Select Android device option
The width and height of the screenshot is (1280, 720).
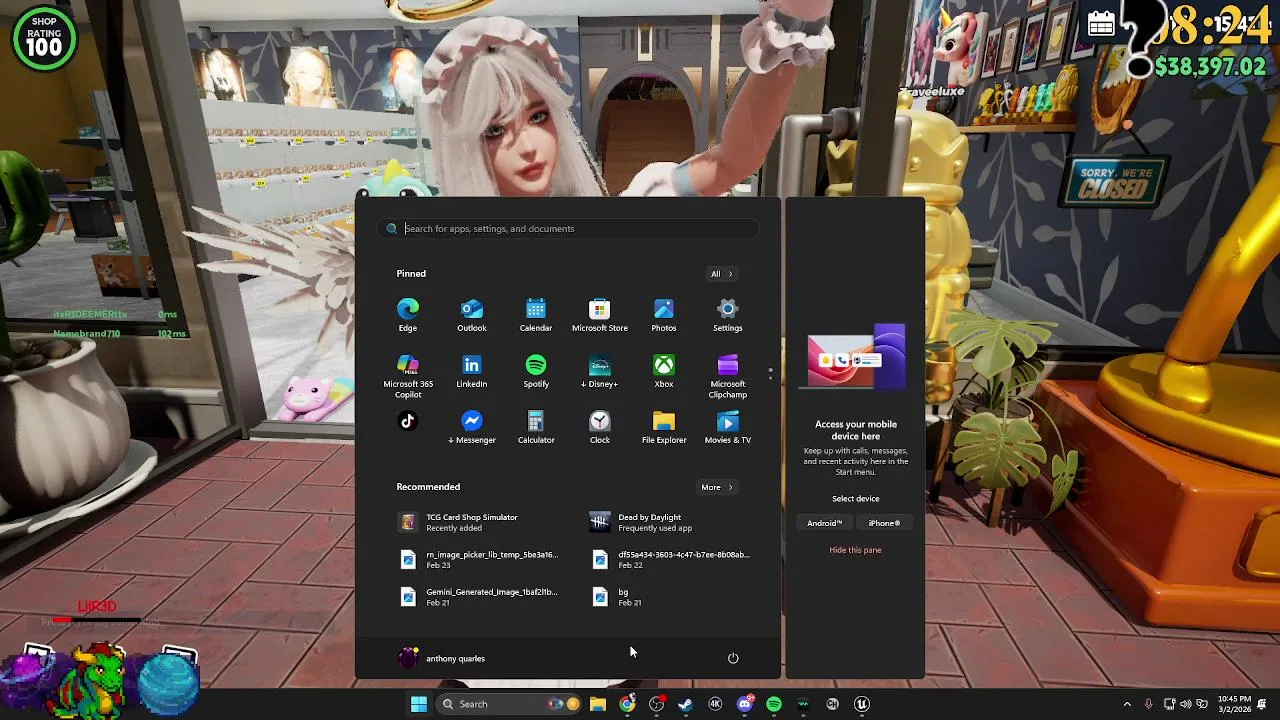point(825,523)
